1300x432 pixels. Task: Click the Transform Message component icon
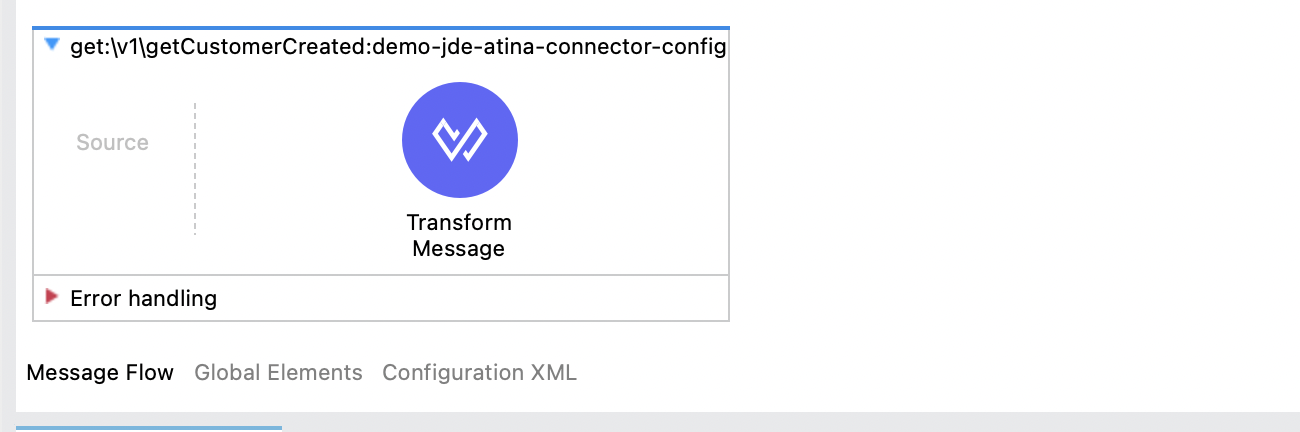click(459, 141)
